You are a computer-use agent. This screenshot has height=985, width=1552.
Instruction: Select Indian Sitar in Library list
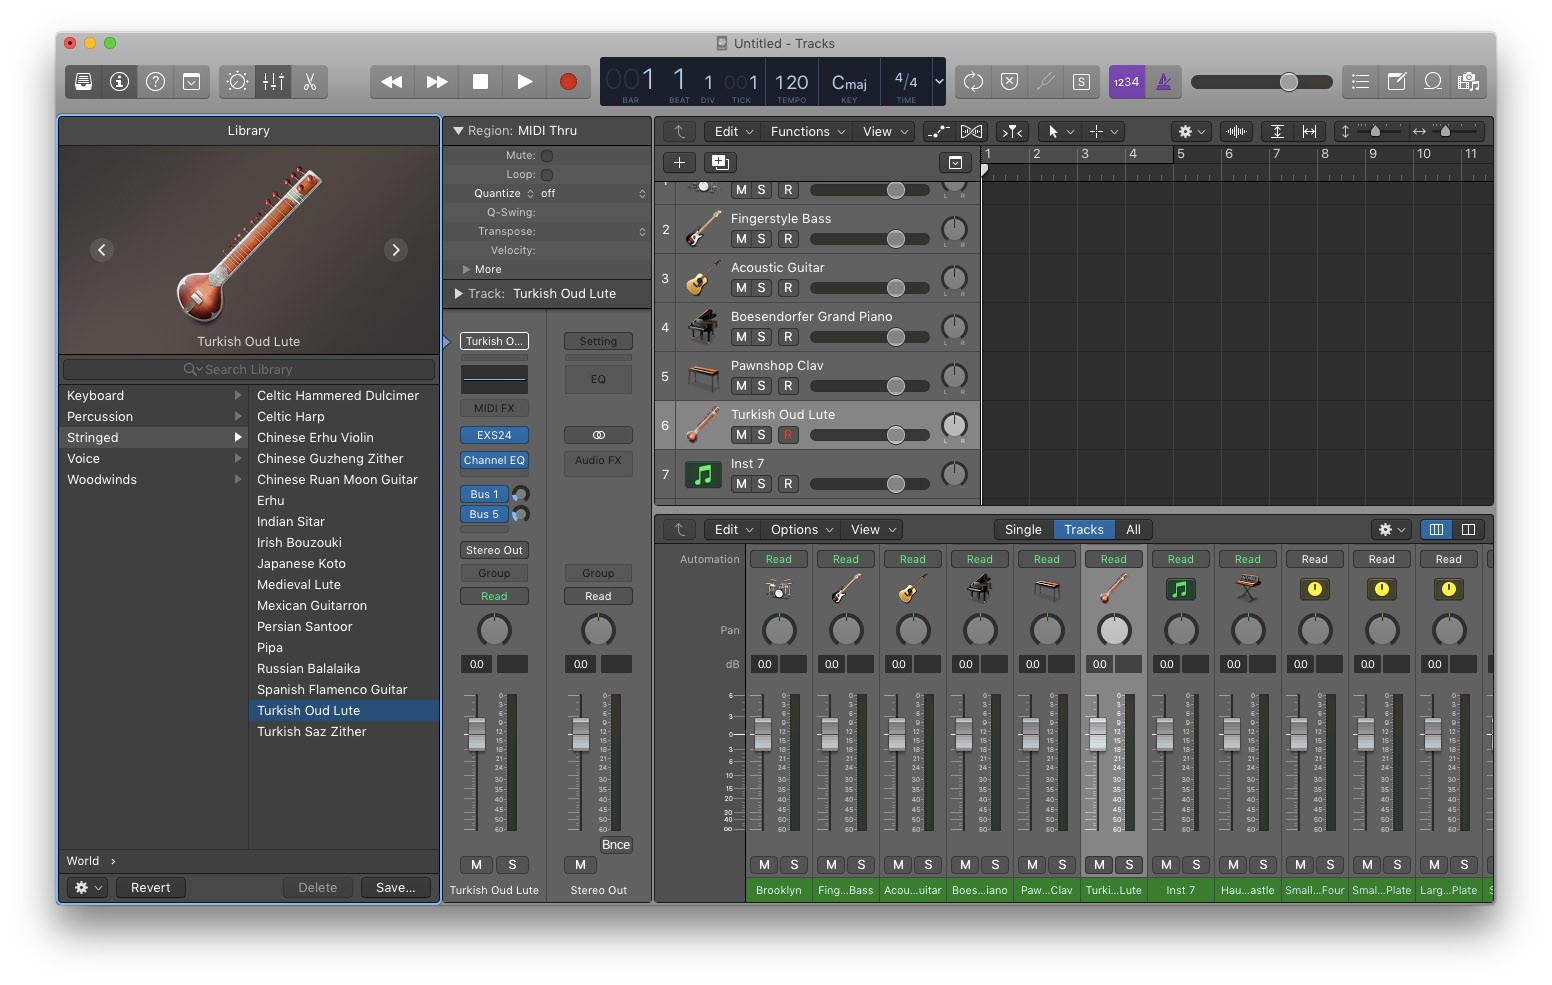point(291,522)
